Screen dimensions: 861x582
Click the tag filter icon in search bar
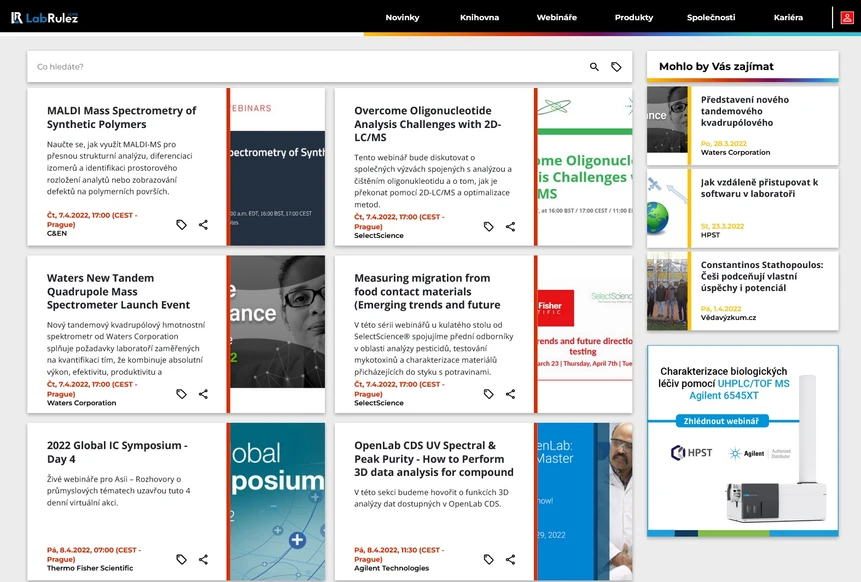click(616, 66)
